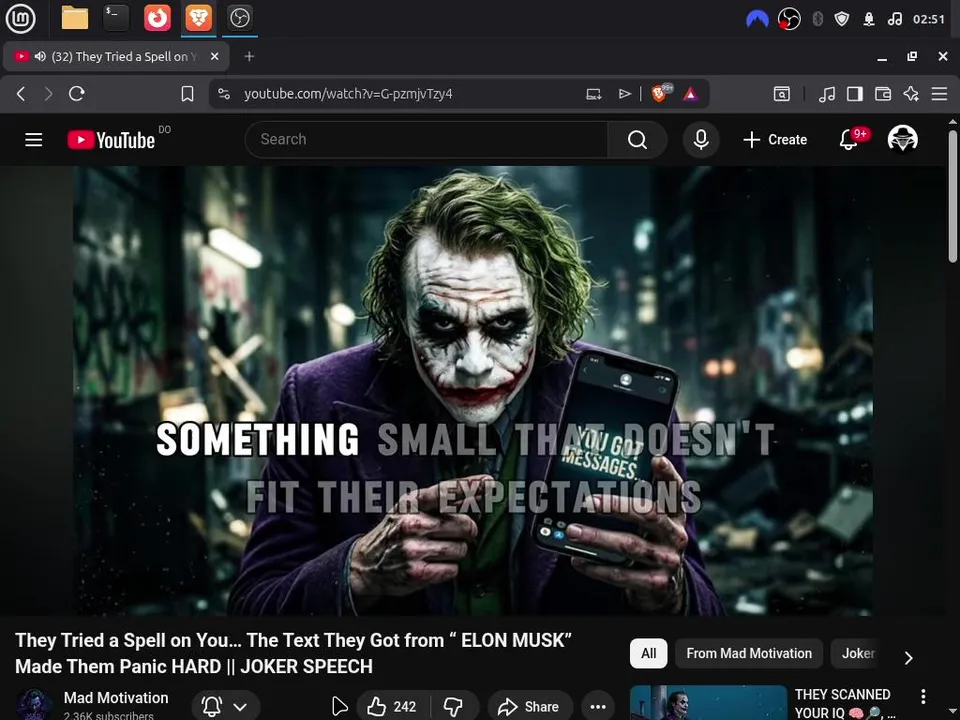The height and width of the screenshot is (720, 960).
Task: Open the Brave main hamburger menu
Action: 939,94
